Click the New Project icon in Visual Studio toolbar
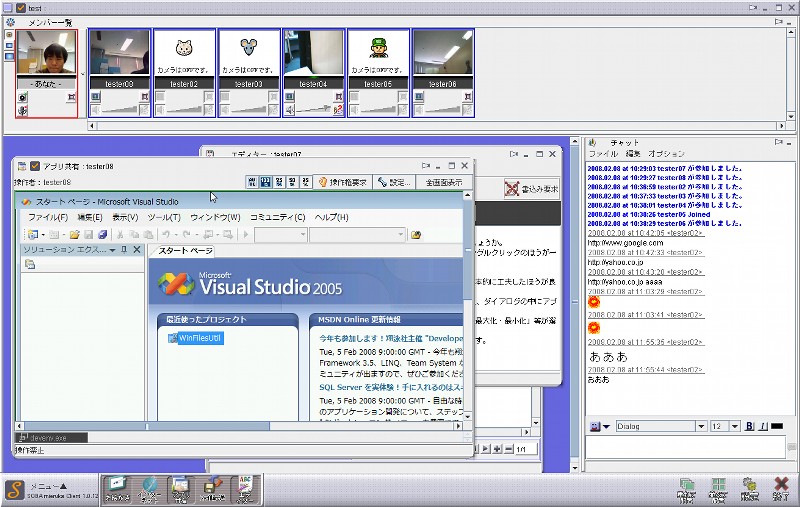The width and height of the screenshot is (800, 507). [x=33, y=235]
